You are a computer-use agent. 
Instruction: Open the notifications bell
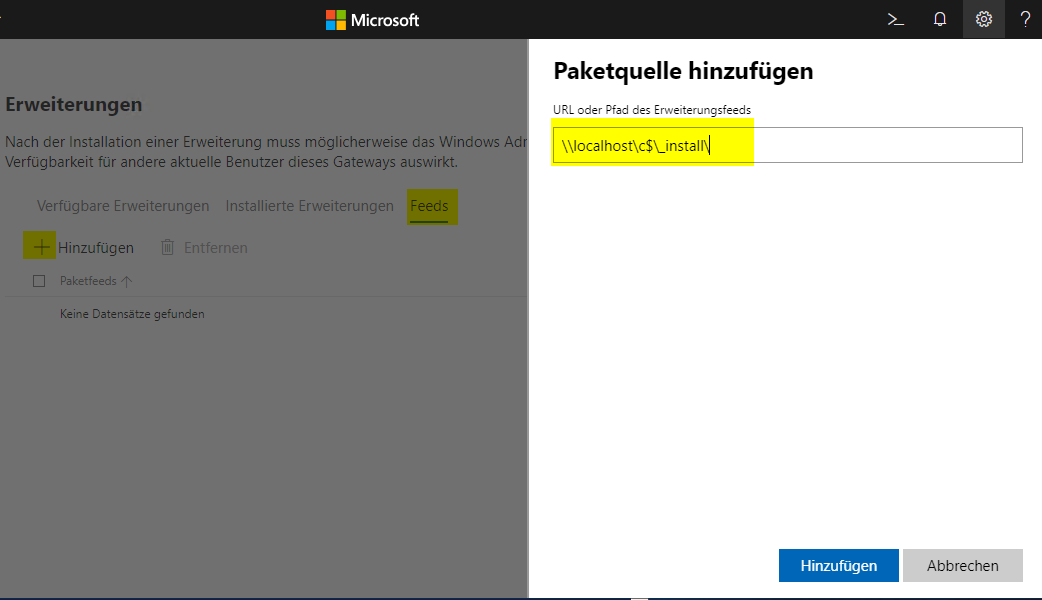tap(940, 19)
